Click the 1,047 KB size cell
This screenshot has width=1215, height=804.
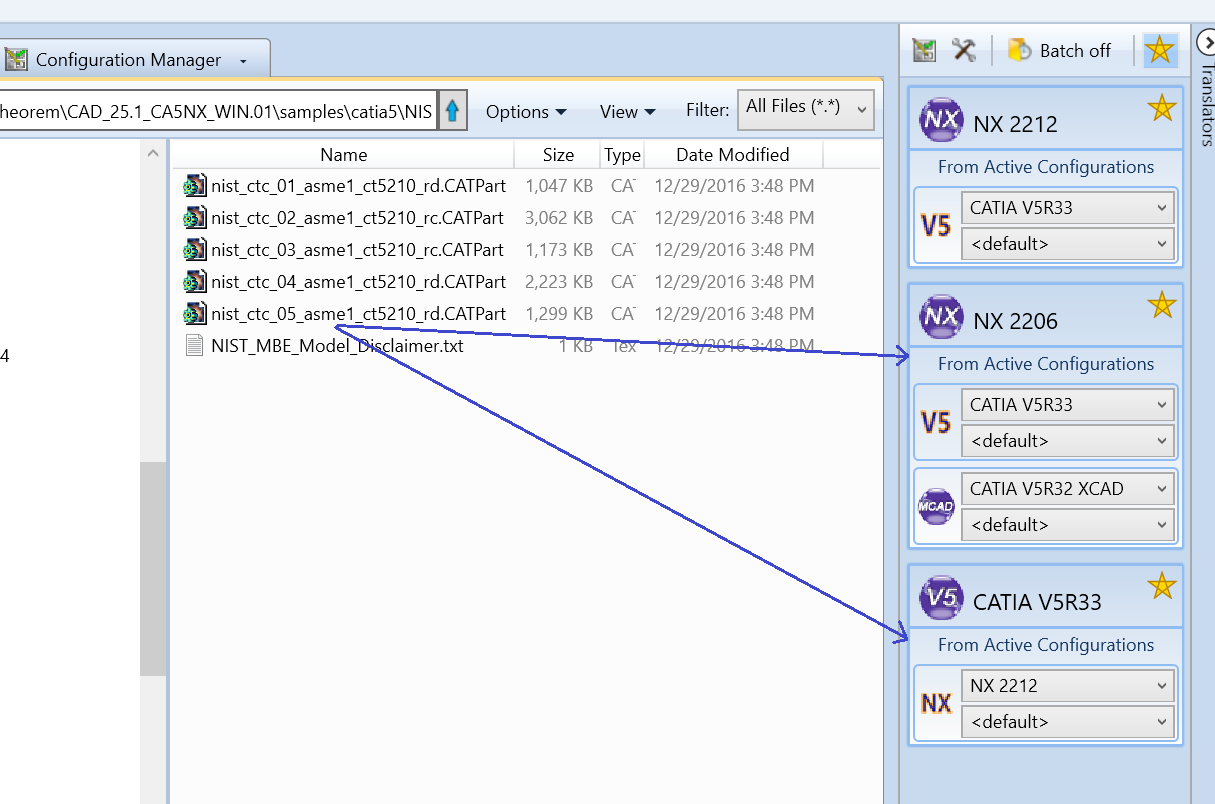pyautogui.click(x=559, y=186)
